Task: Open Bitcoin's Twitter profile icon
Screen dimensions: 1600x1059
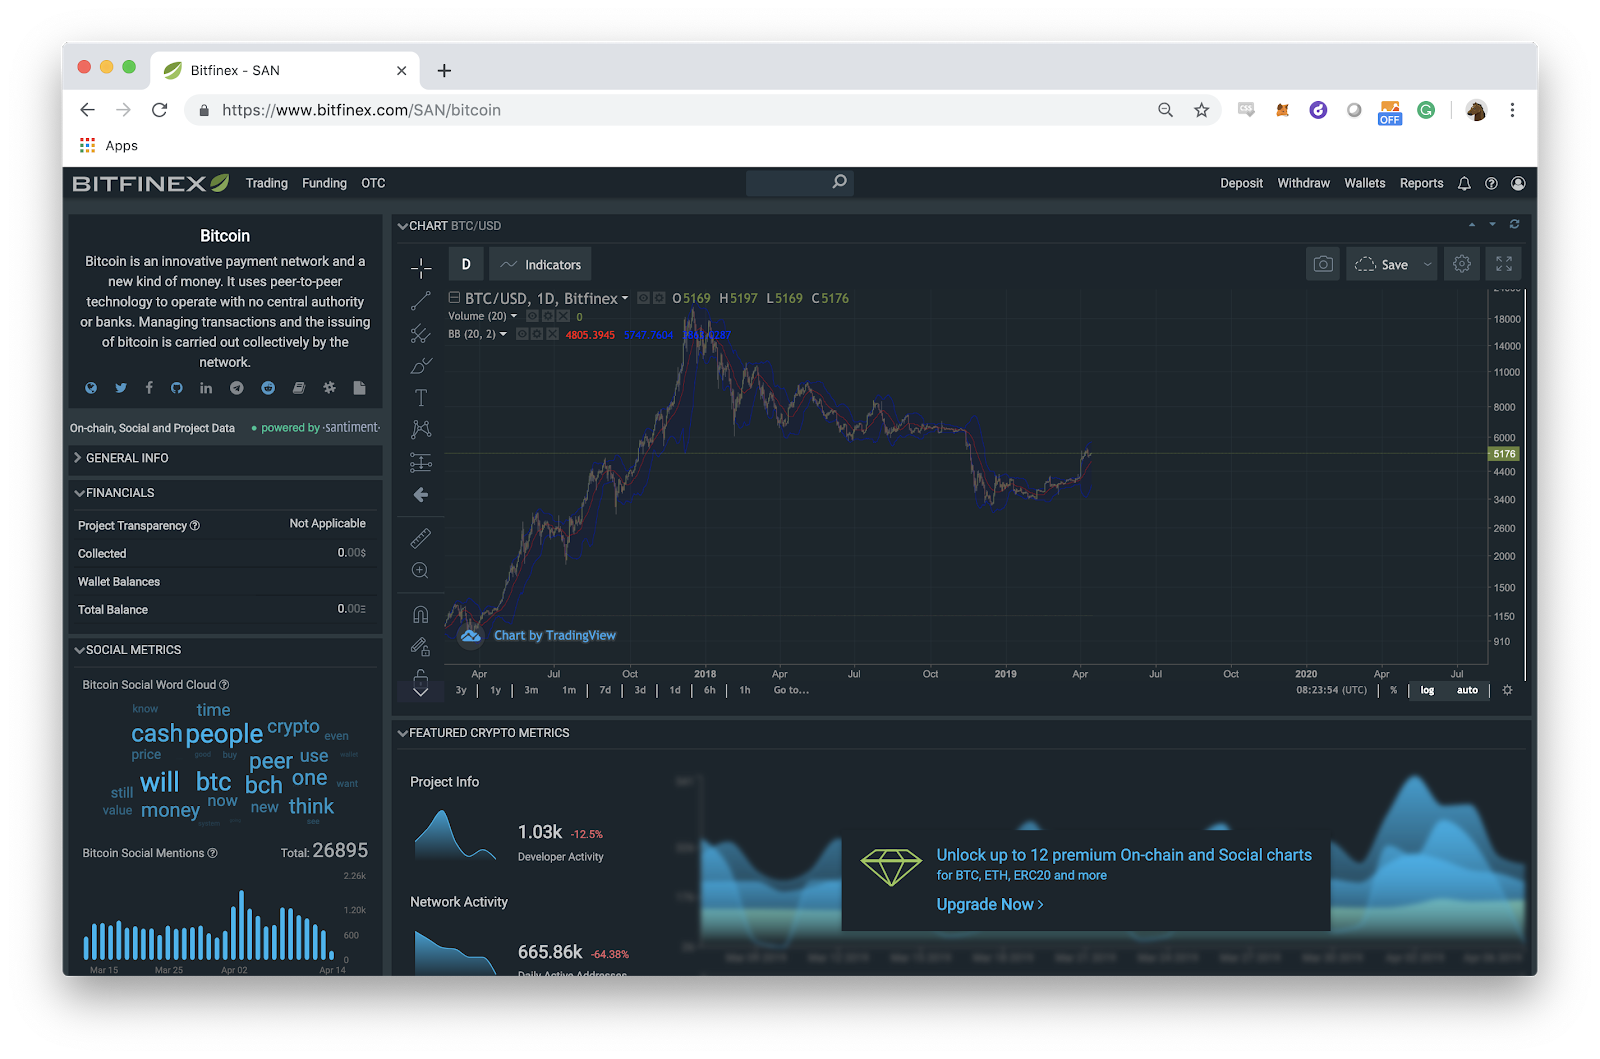Action: click(120, 388)
